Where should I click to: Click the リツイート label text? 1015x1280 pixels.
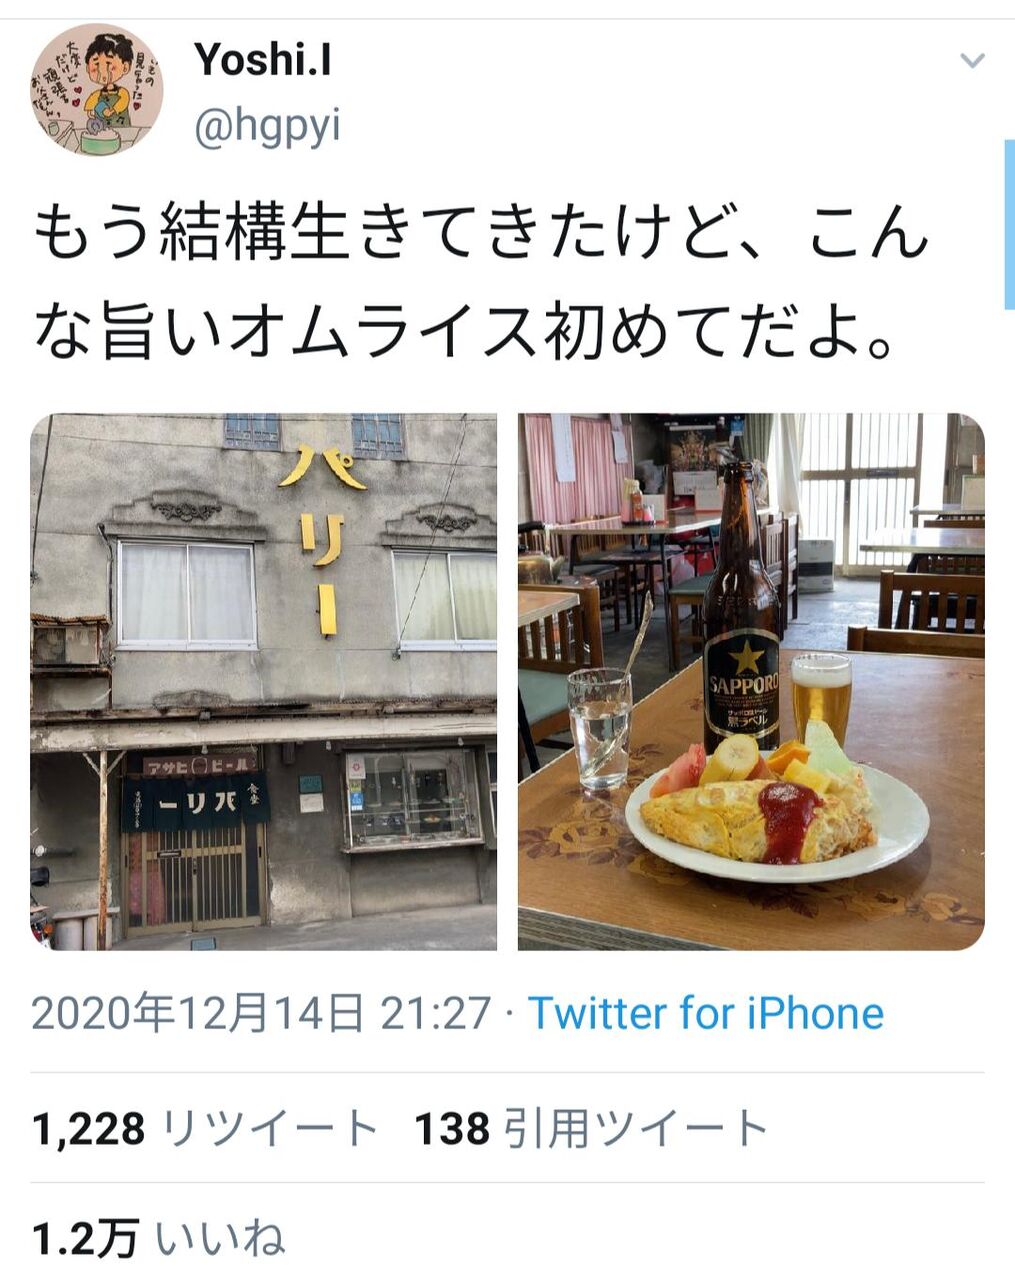(x=270, y=1129)
